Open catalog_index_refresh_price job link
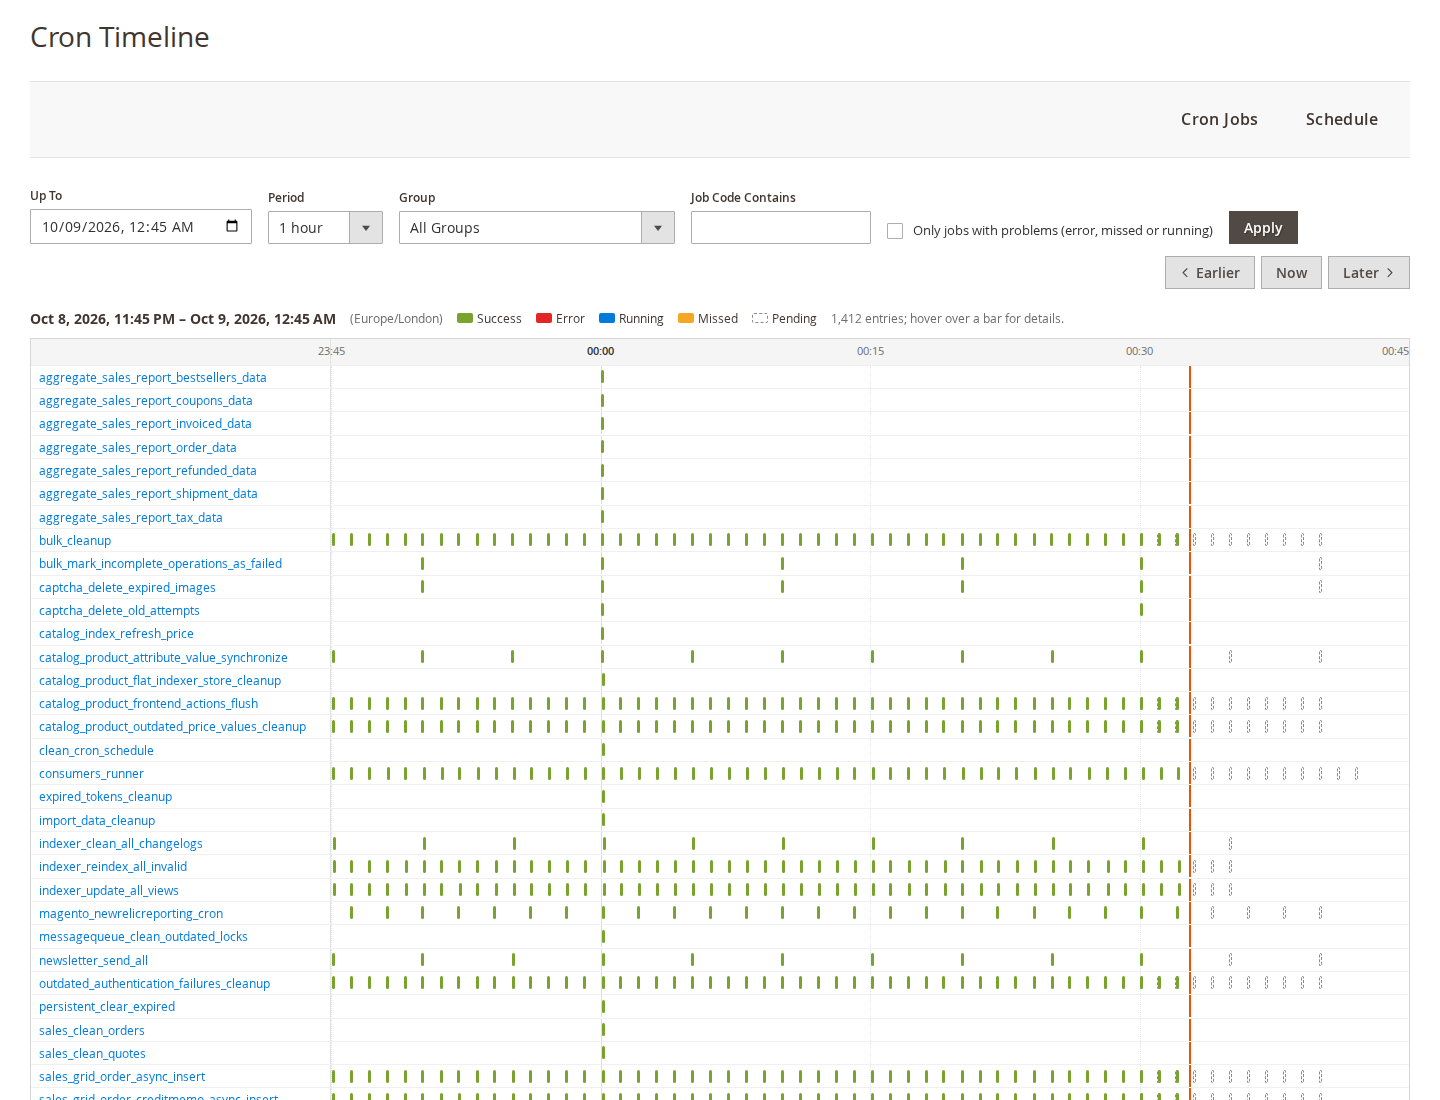This screenshot has width=1440, height=1100. coord(116,633)
